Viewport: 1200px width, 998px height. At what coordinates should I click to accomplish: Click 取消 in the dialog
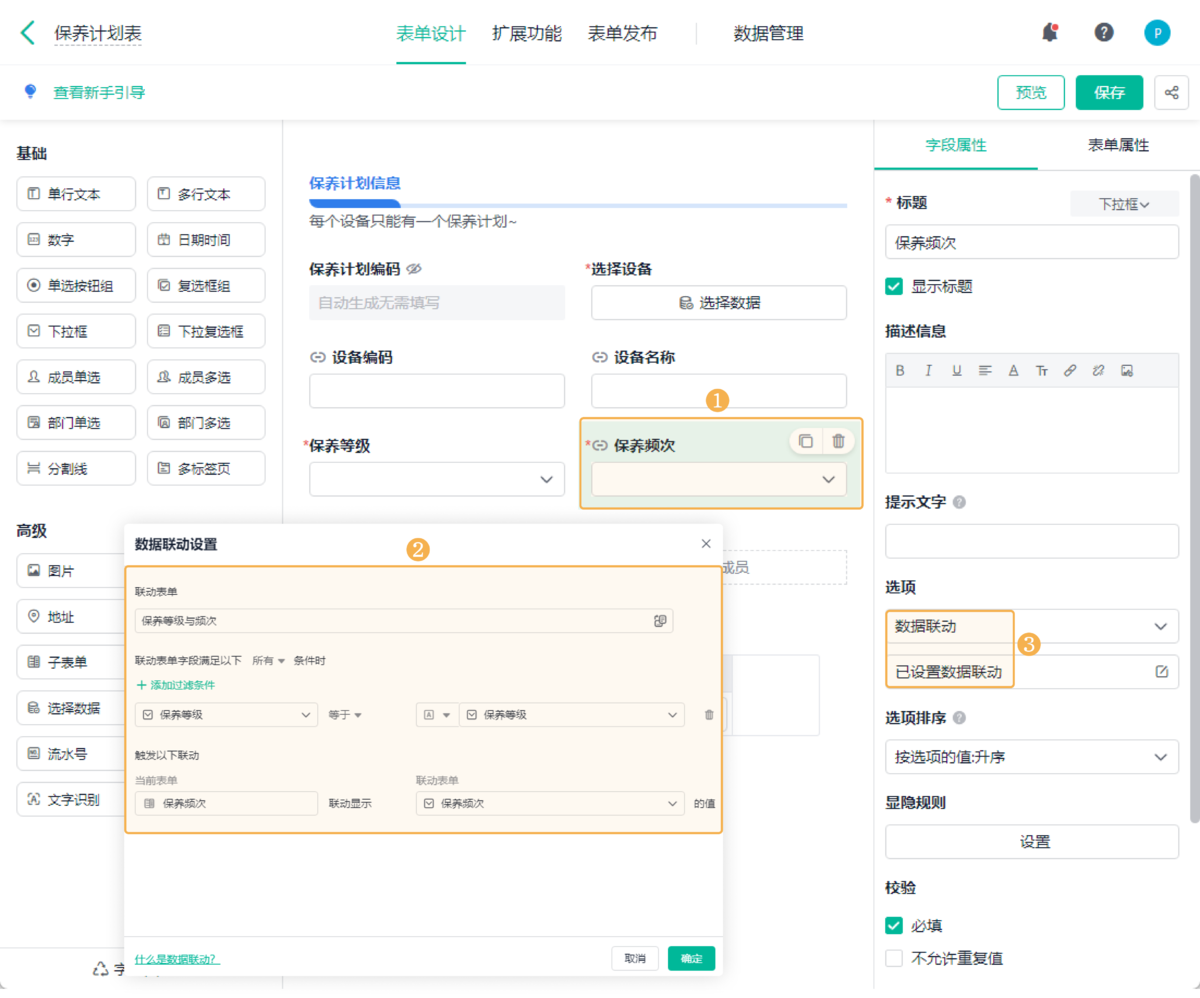(635, 958)
